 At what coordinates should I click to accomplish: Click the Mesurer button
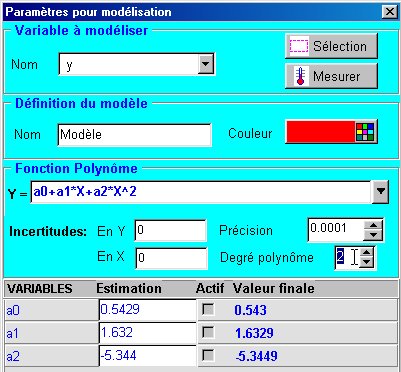(x=331, y=76)
